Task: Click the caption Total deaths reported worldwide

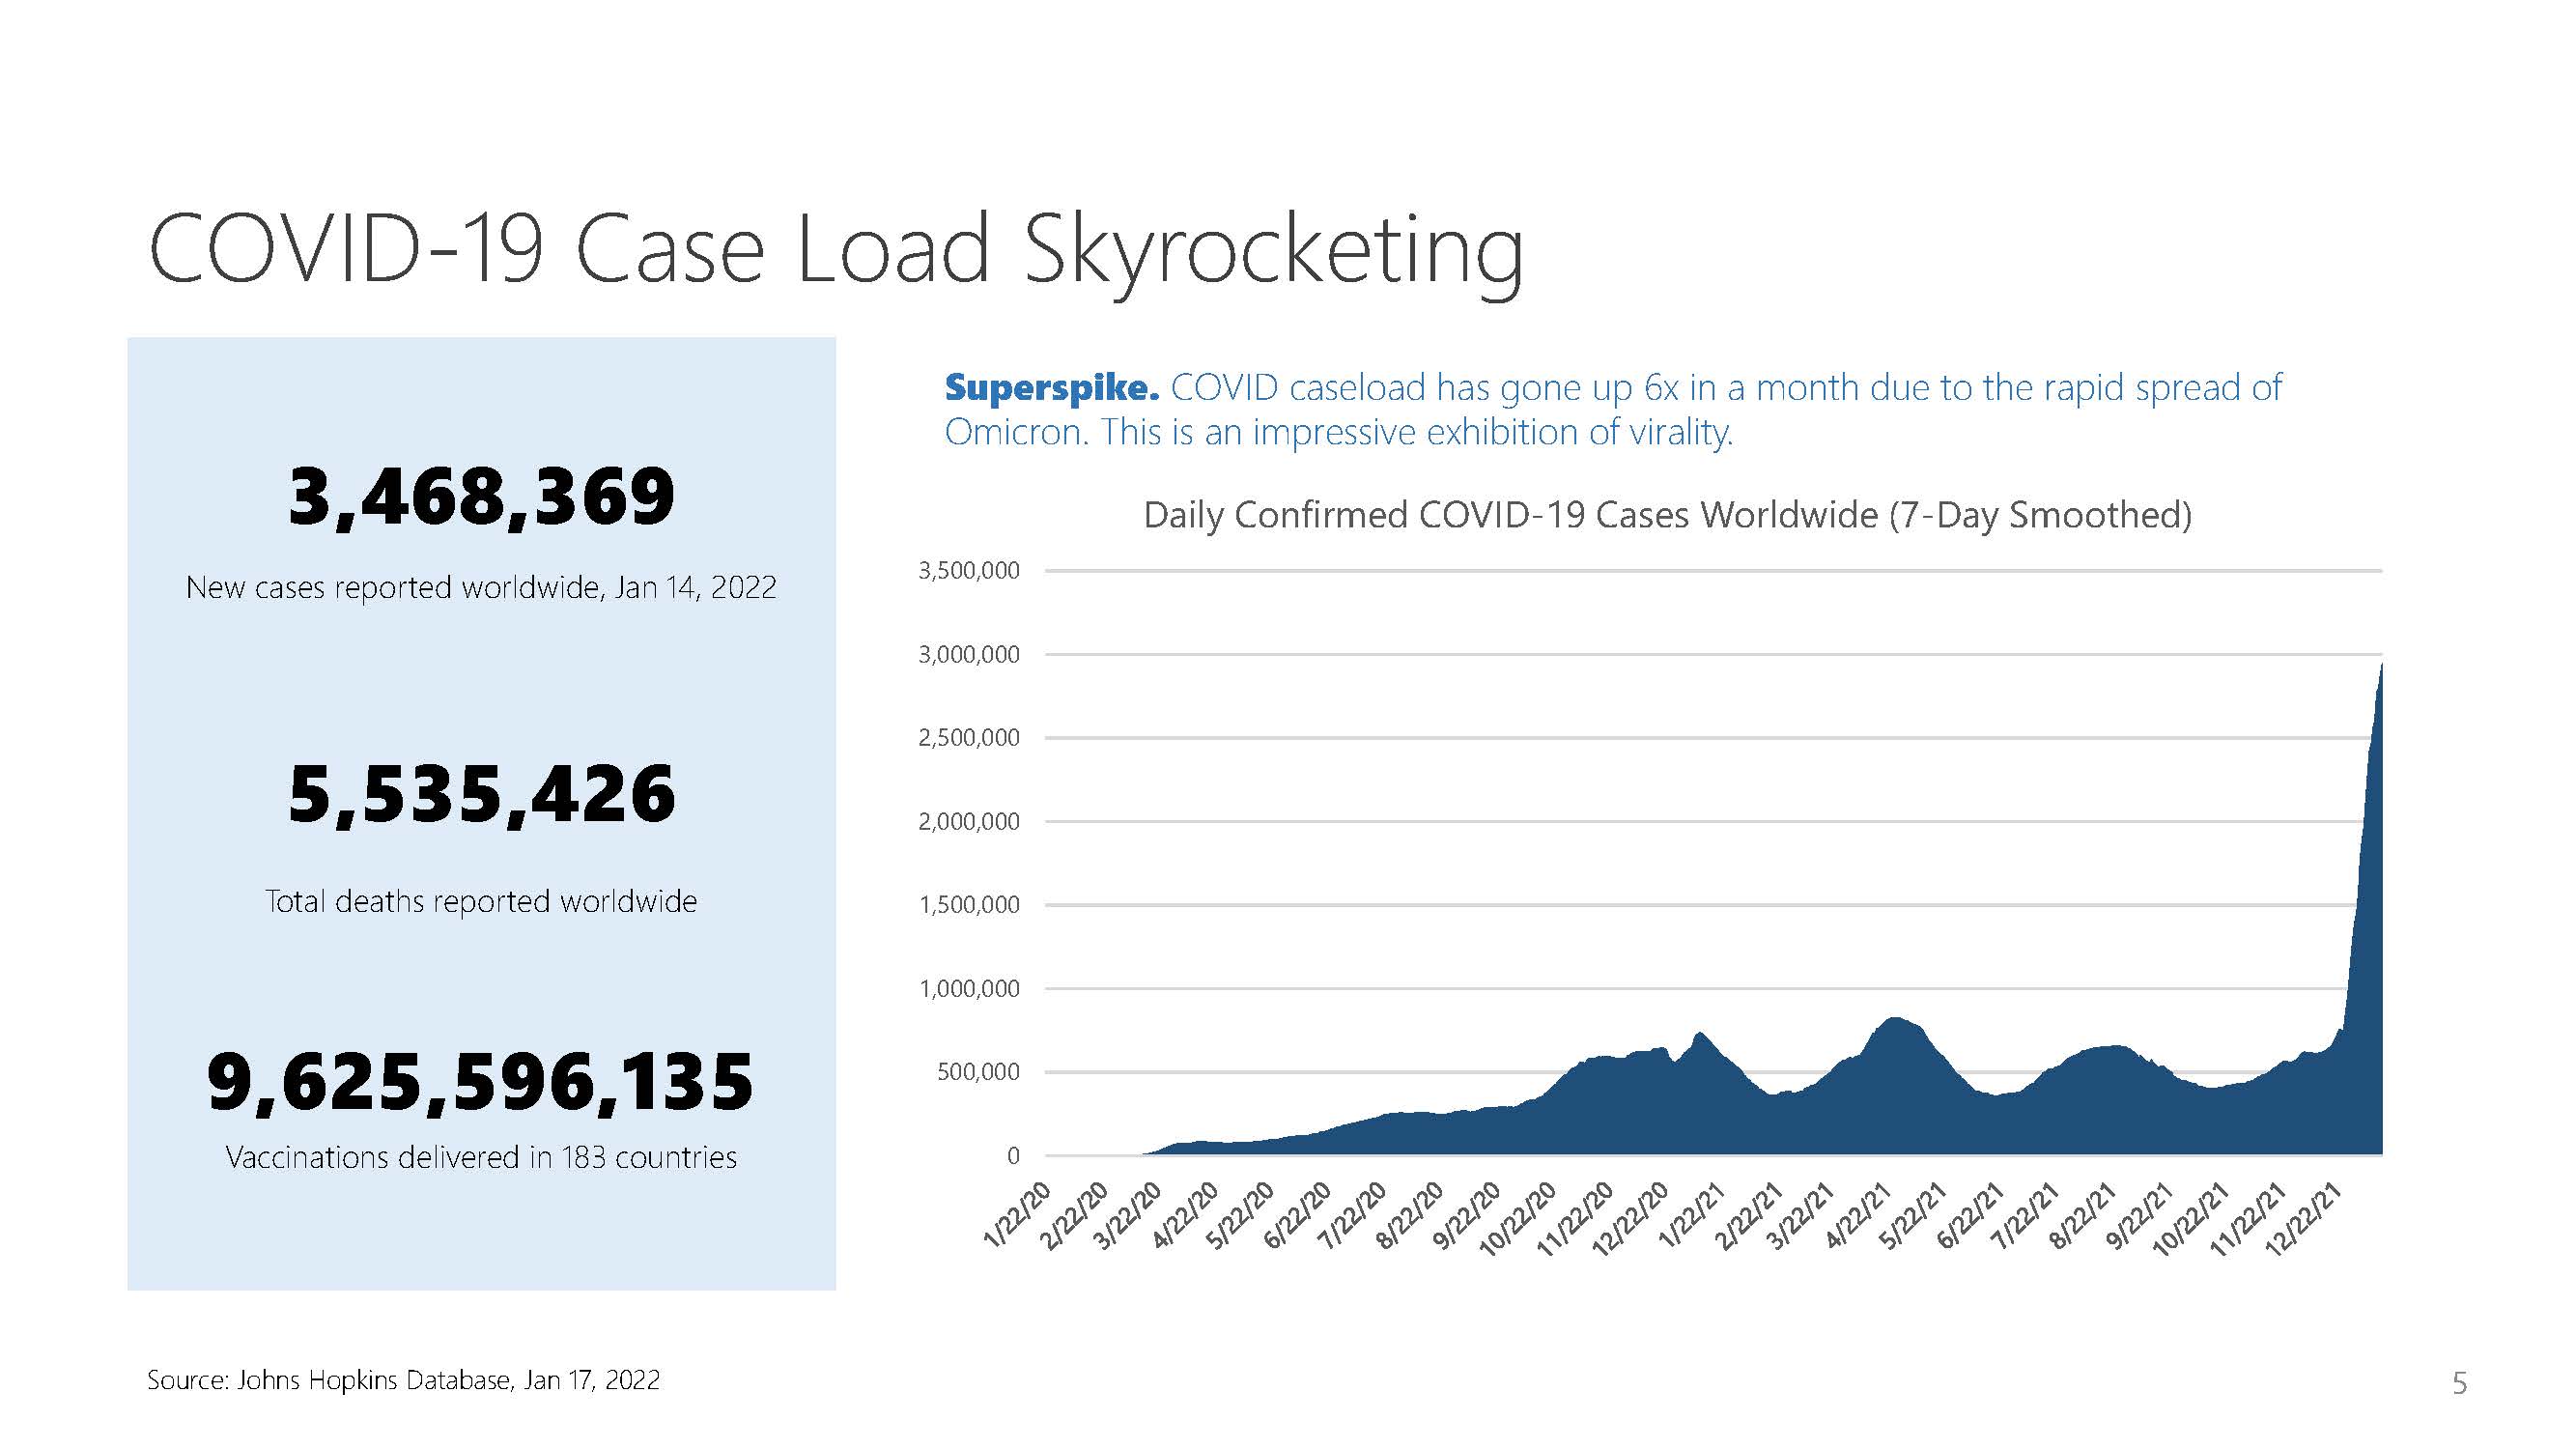Action: click(481, 901)
